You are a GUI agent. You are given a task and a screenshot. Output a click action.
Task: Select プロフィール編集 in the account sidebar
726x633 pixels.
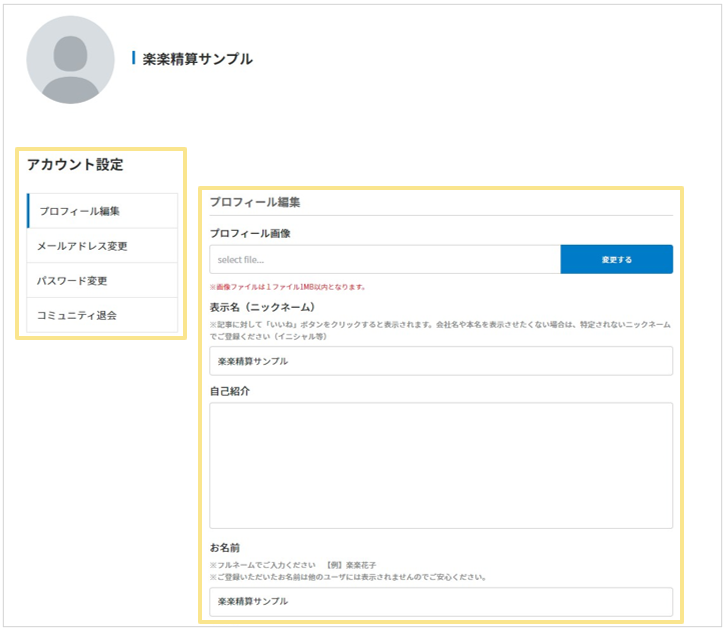click(x=80, y=211)
